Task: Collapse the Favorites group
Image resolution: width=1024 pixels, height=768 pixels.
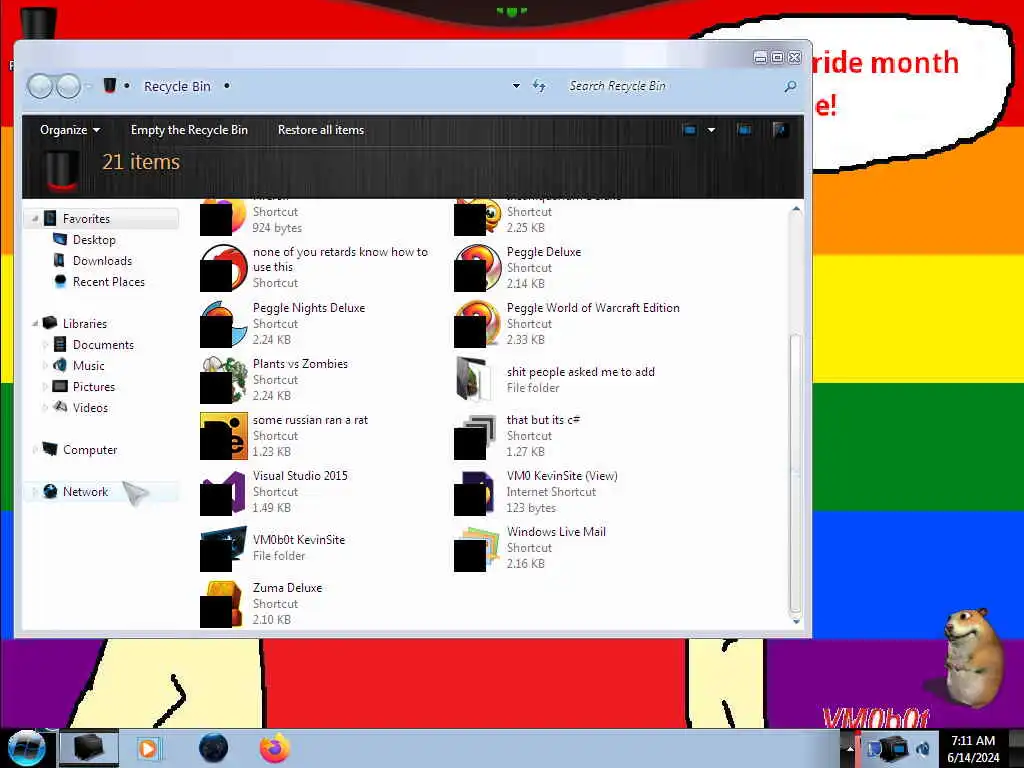Action: pyautogui.click(x=35, y=219)
